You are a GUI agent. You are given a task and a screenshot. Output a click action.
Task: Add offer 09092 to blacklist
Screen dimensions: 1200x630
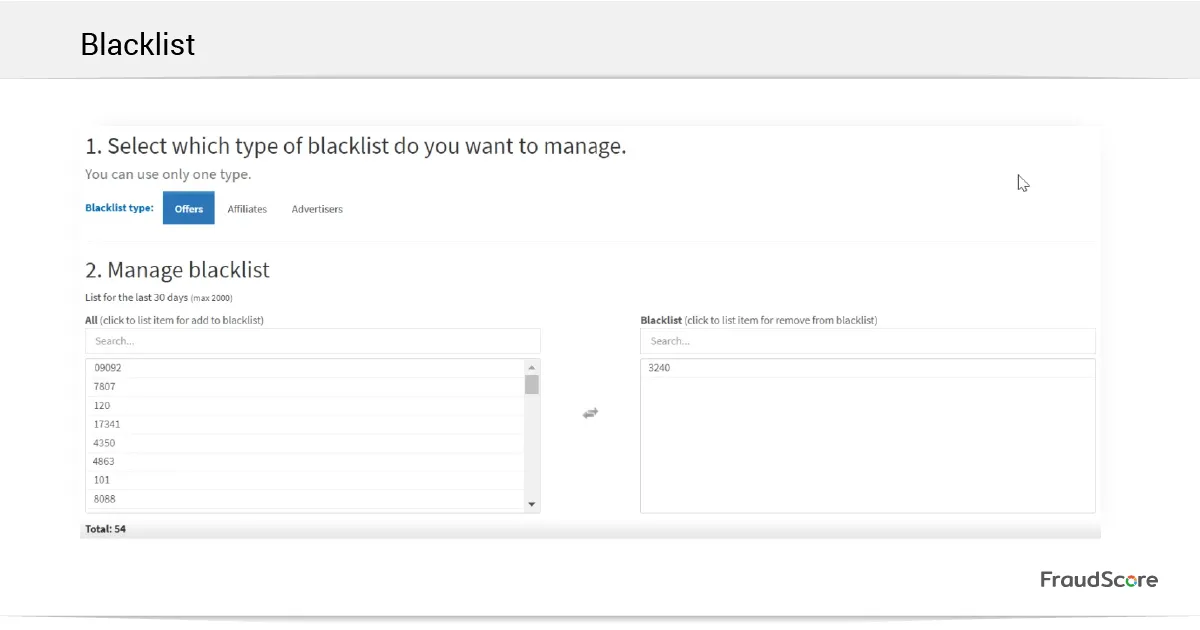(304, 368)
